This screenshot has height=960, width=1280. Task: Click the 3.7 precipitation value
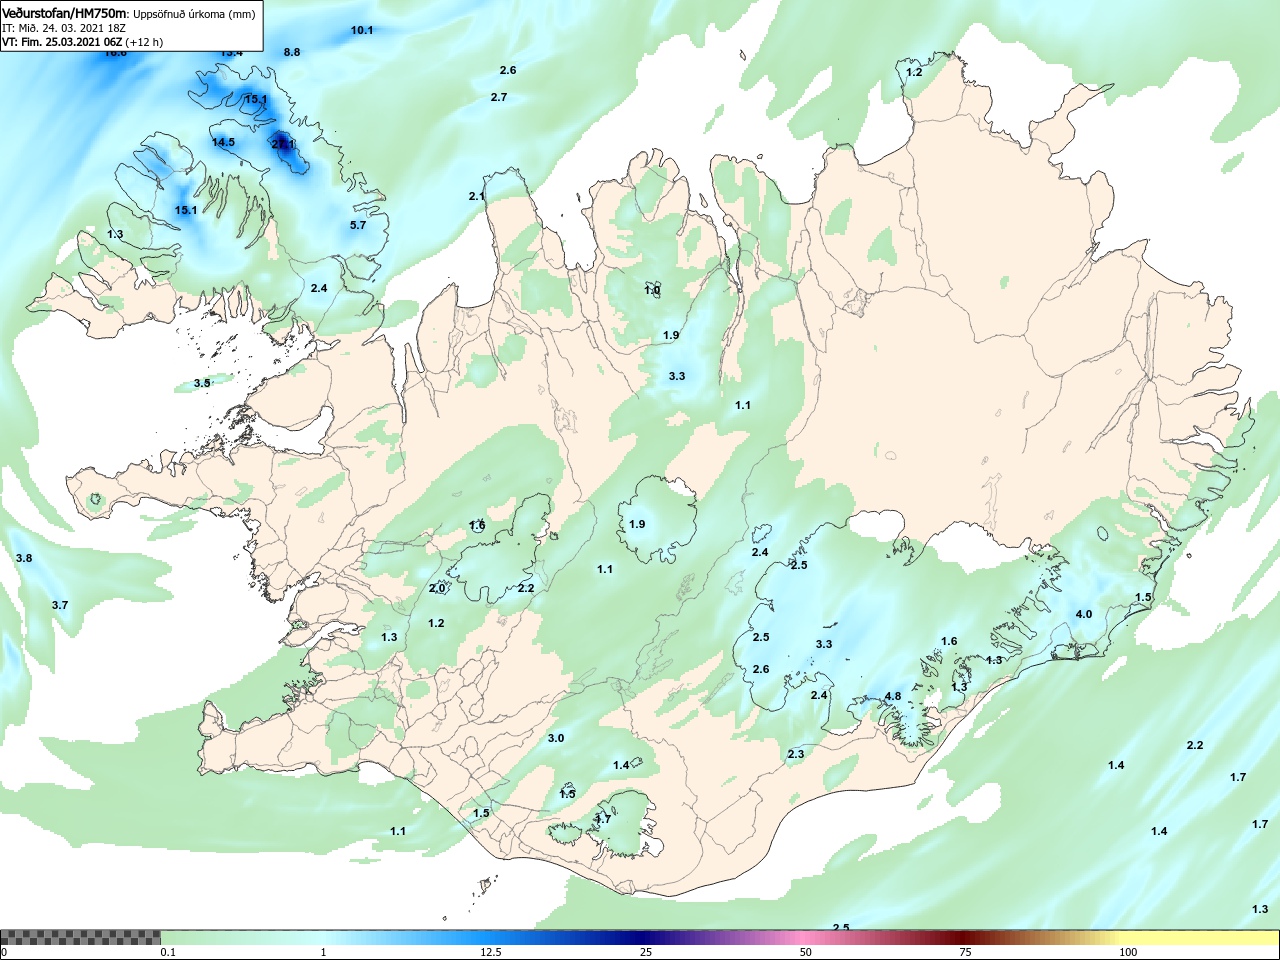click(60, 605)
